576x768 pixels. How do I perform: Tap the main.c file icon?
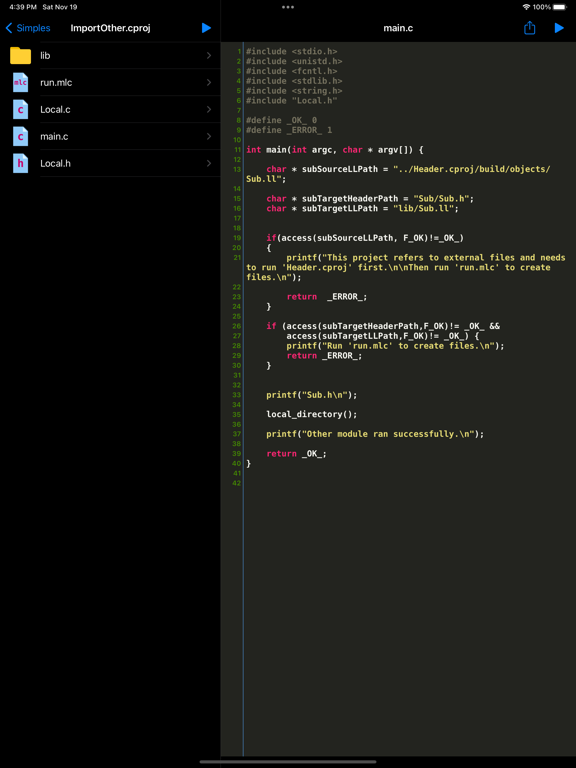21,136
